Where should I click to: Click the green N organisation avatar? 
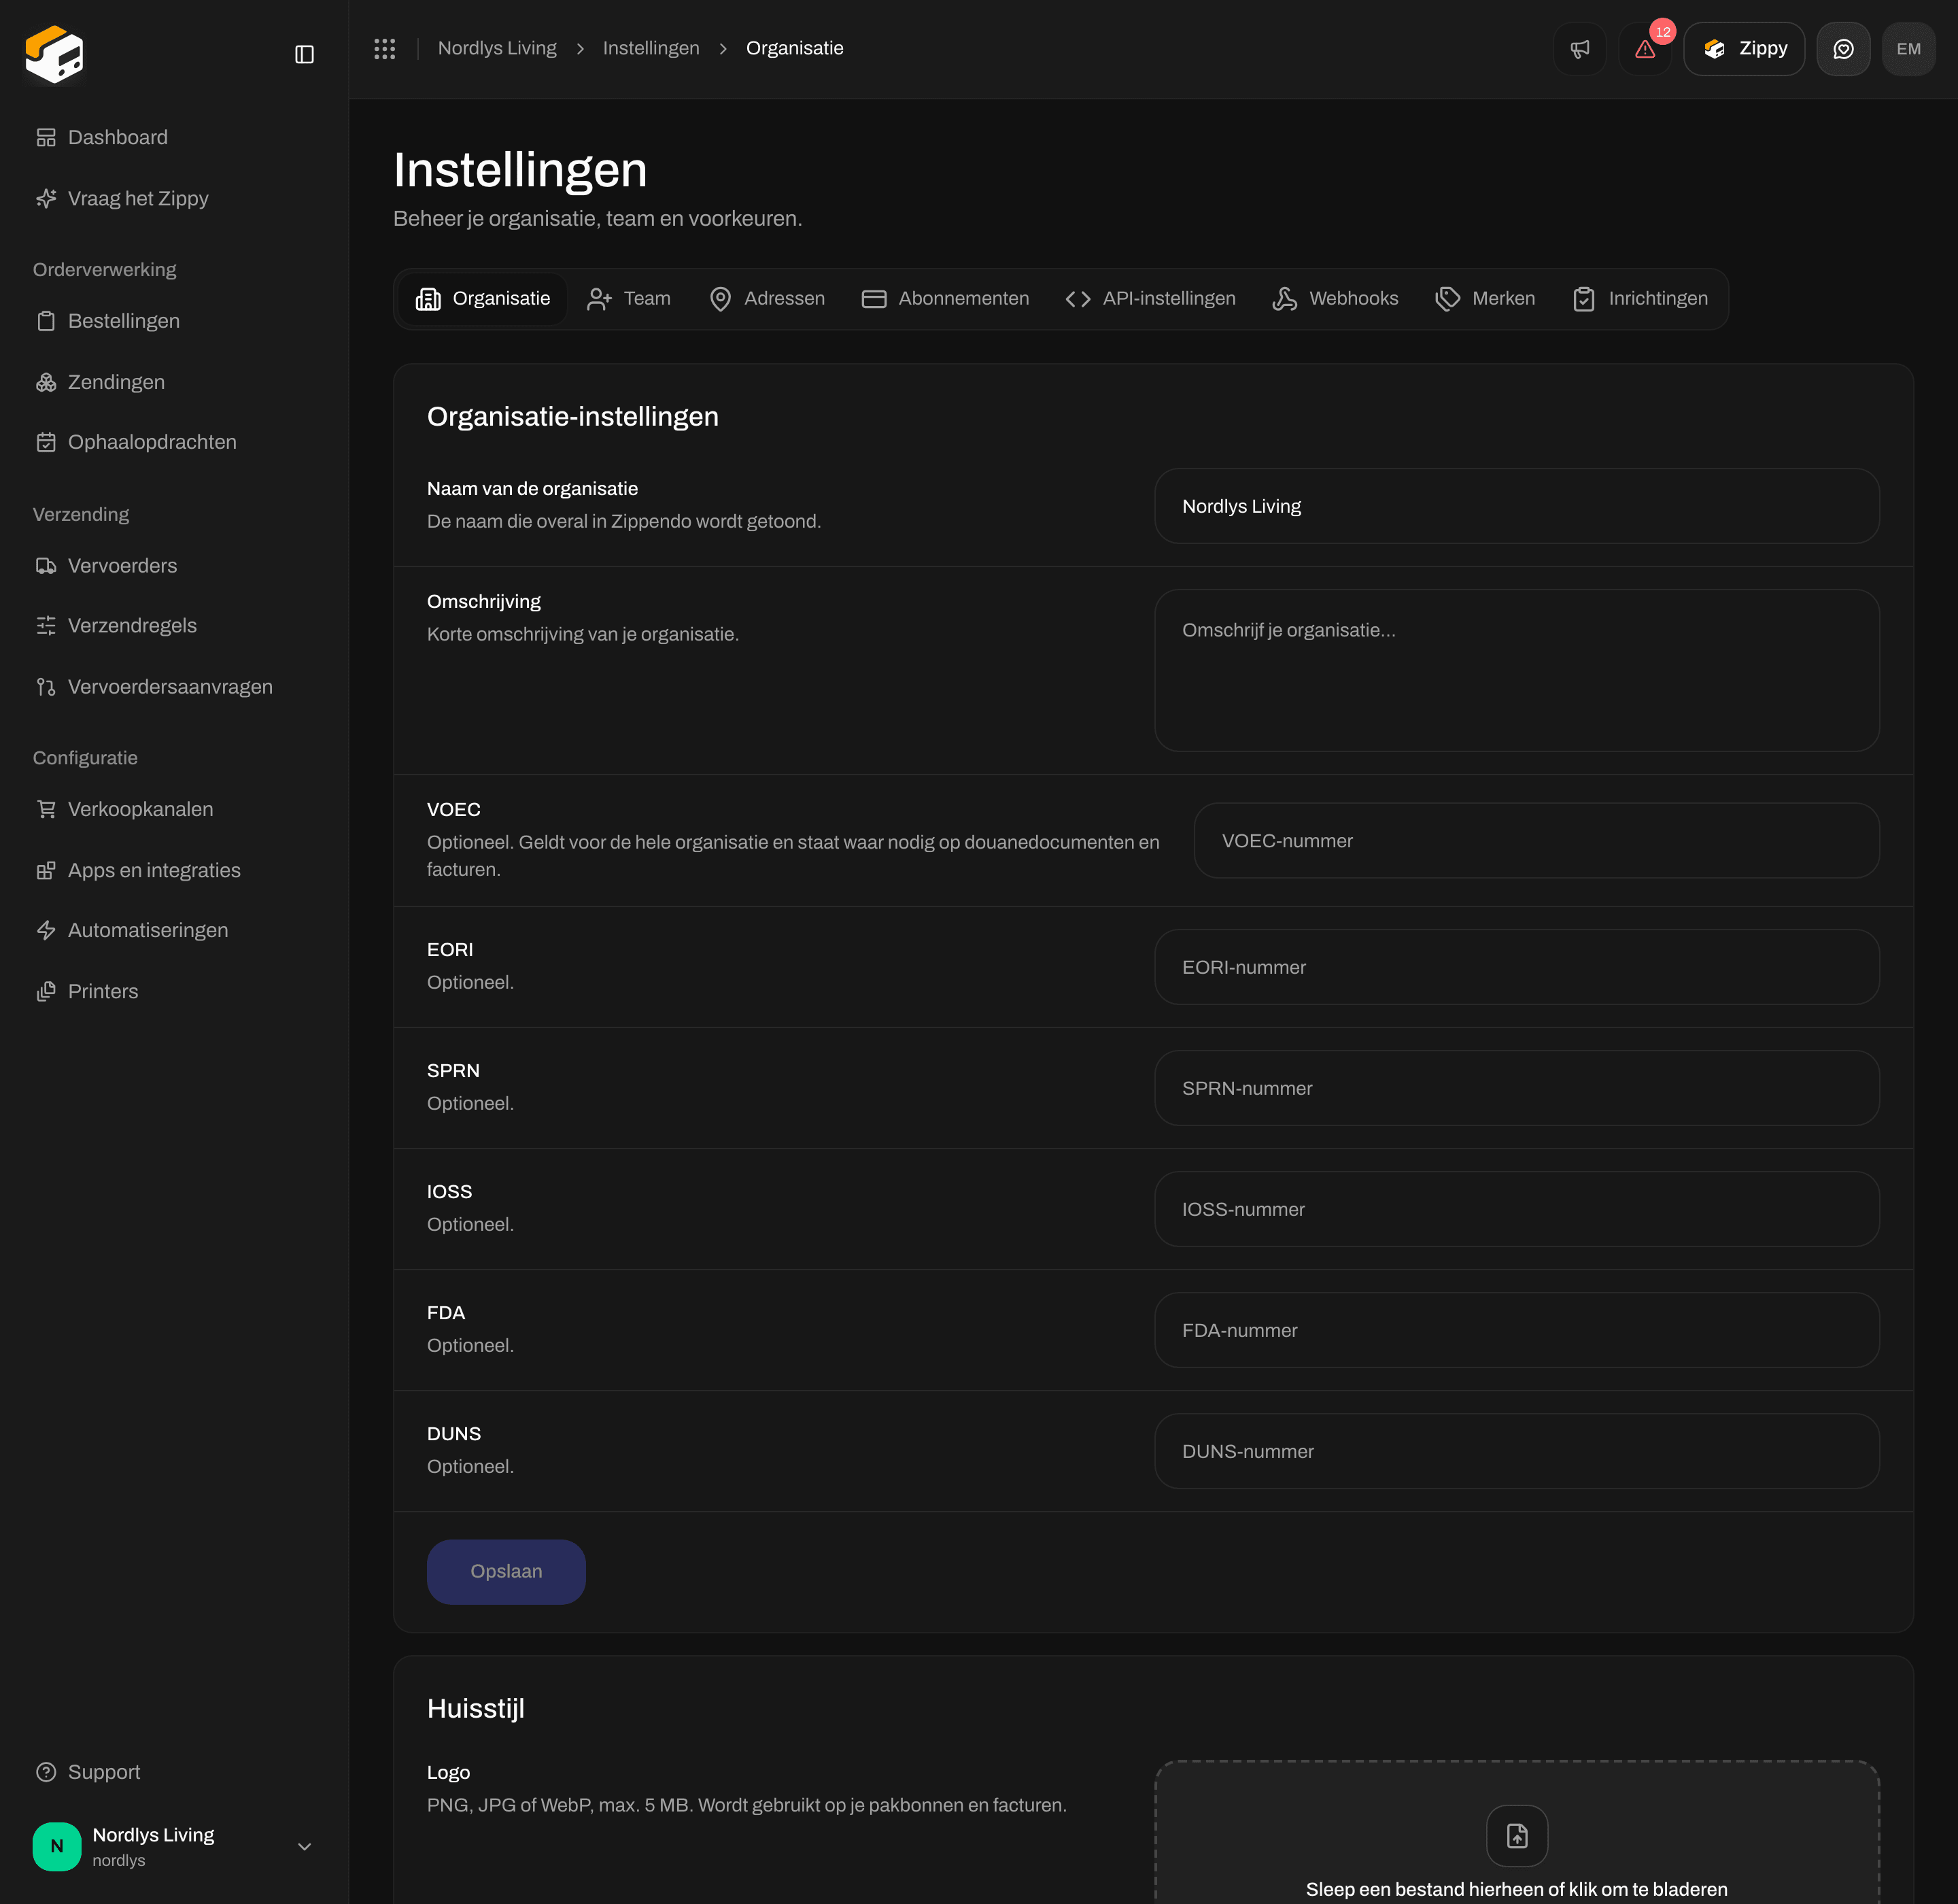point(57,1846)
